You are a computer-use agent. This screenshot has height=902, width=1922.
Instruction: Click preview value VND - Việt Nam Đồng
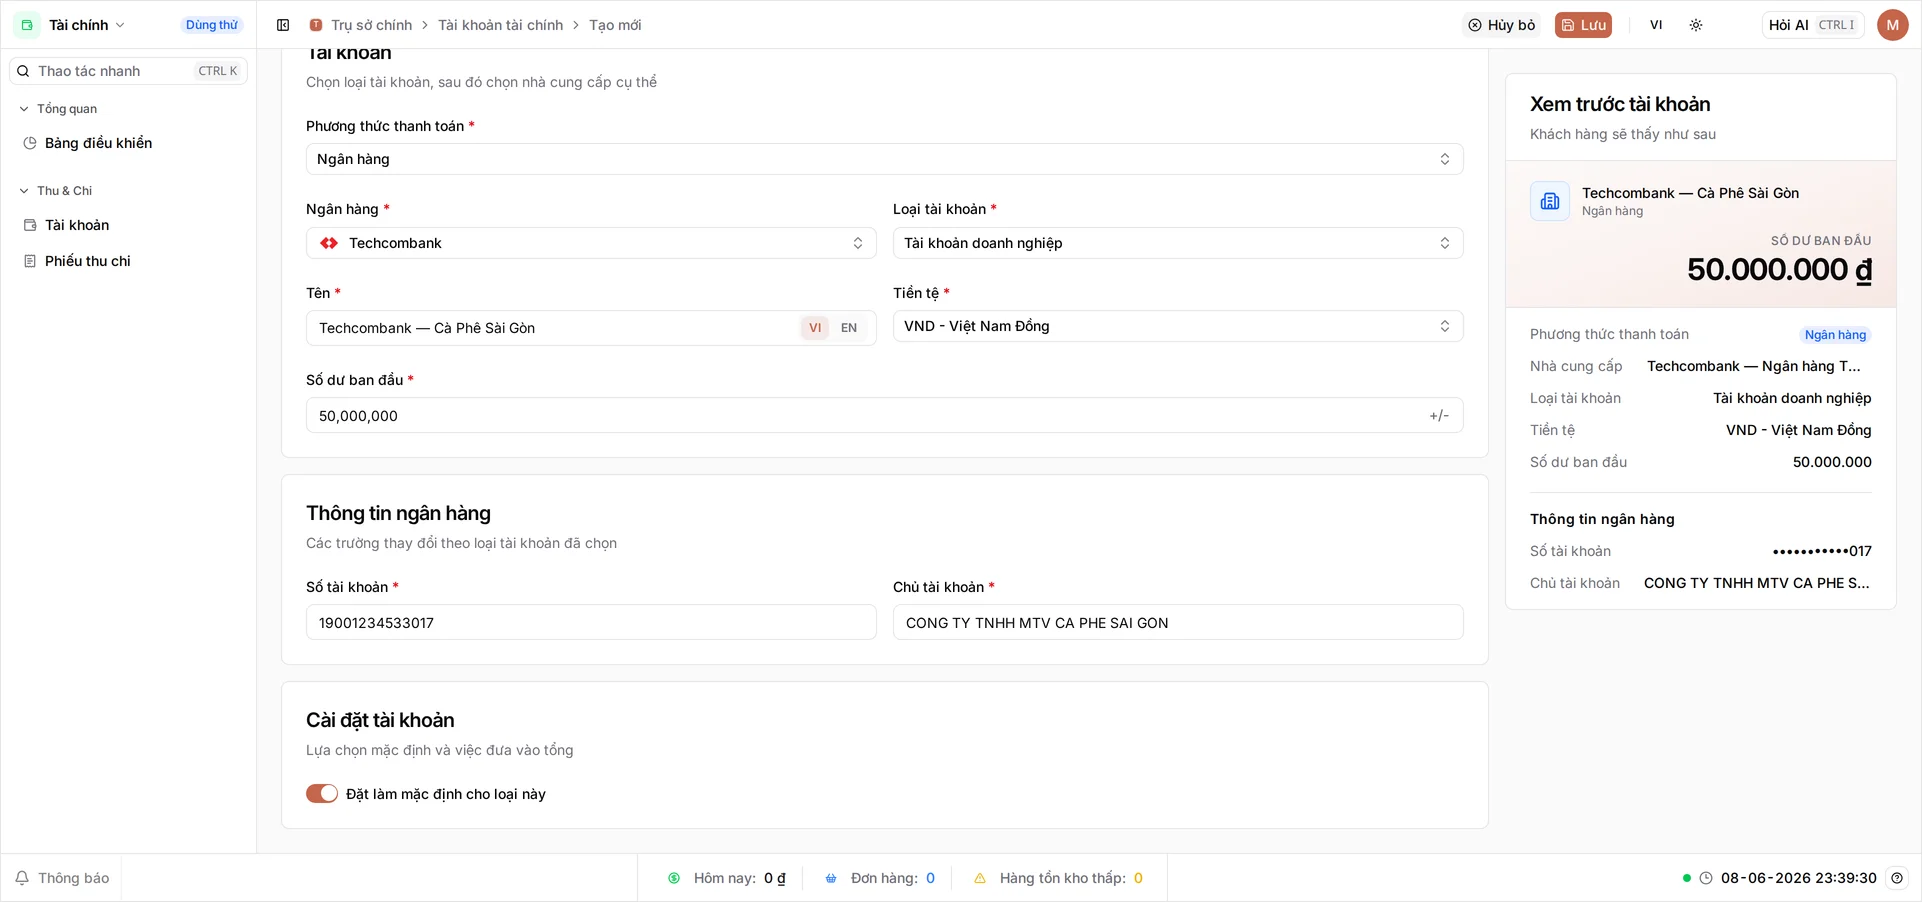[1799, 430]
